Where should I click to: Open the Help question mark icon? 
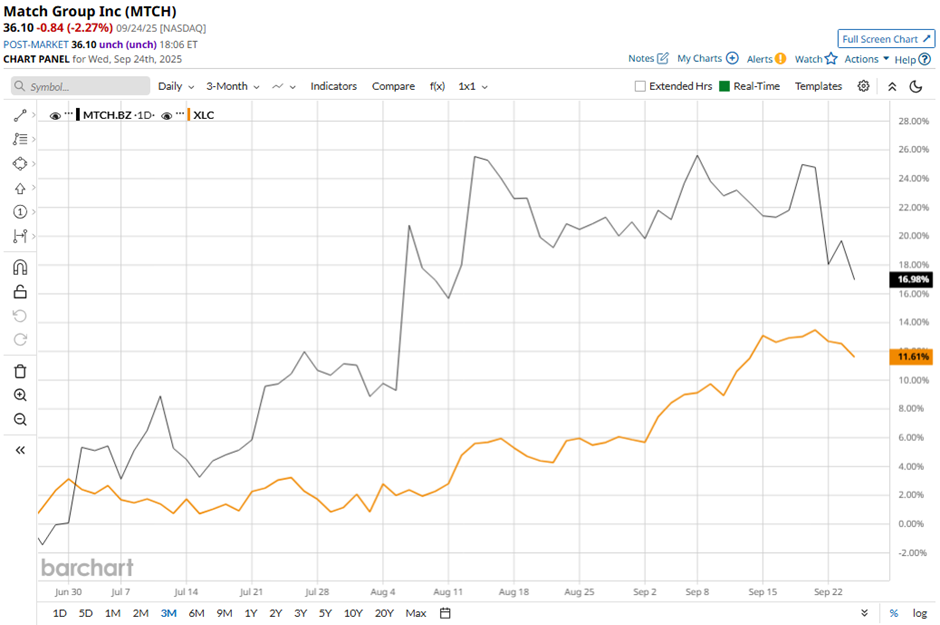pos(925,59)
